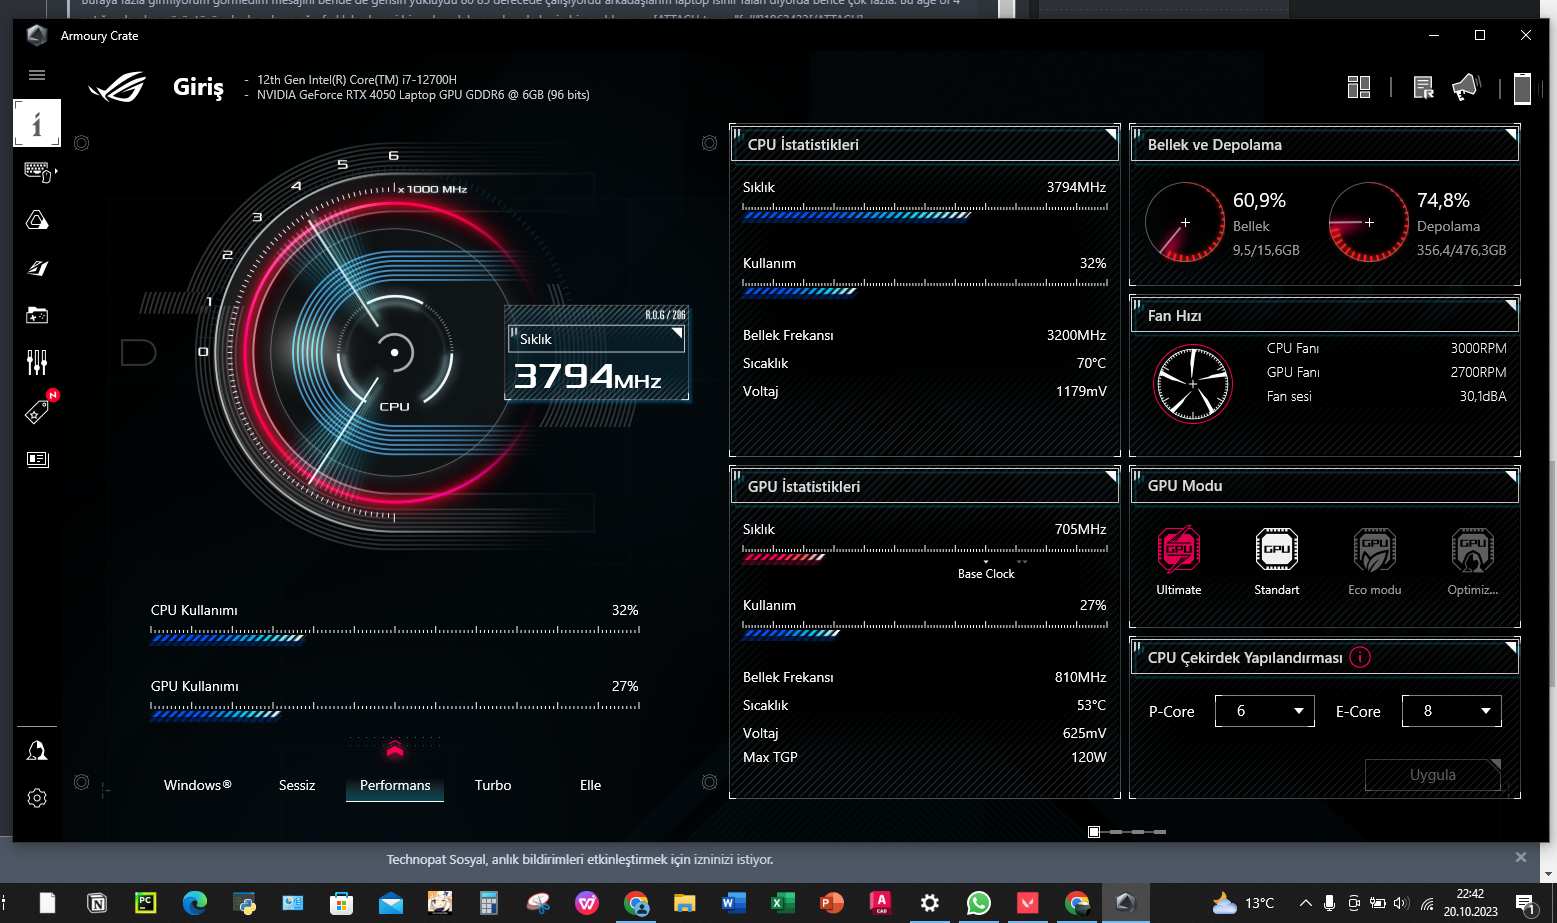Select the Performans mode tab
1557x923 pixels.
coord(395,786)
